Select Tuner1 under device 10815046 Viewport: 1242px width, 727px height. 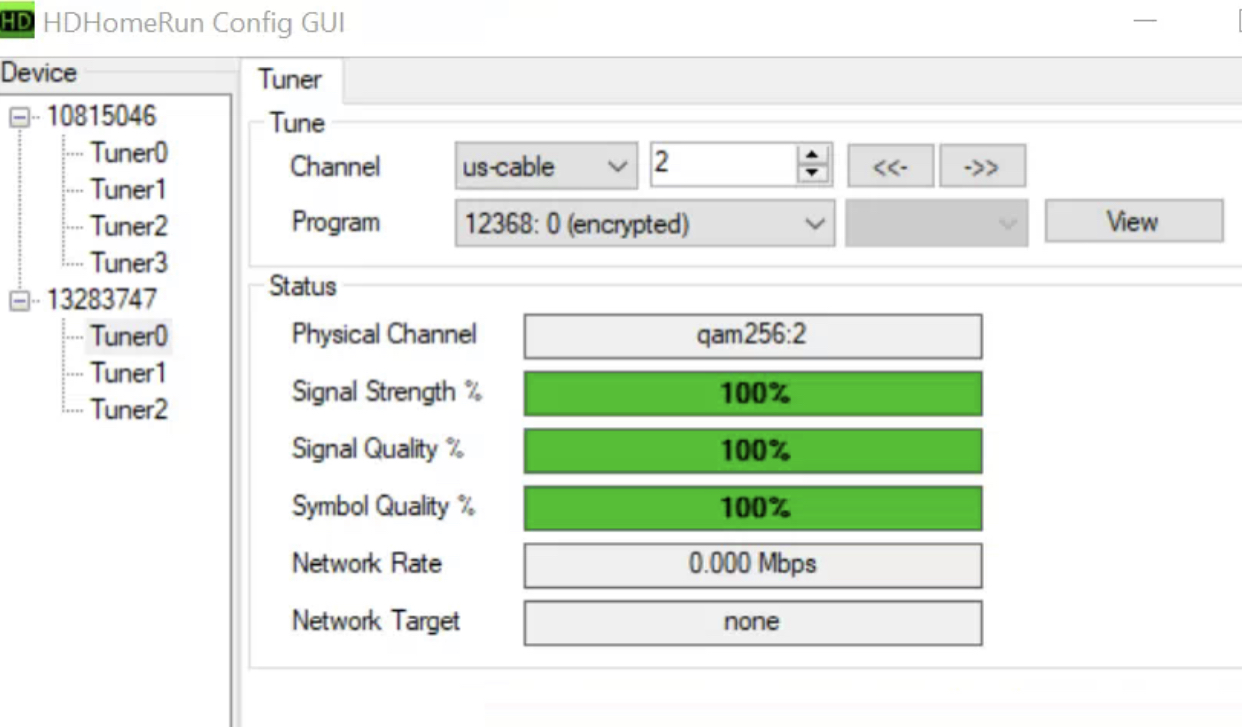click(128, 190)
